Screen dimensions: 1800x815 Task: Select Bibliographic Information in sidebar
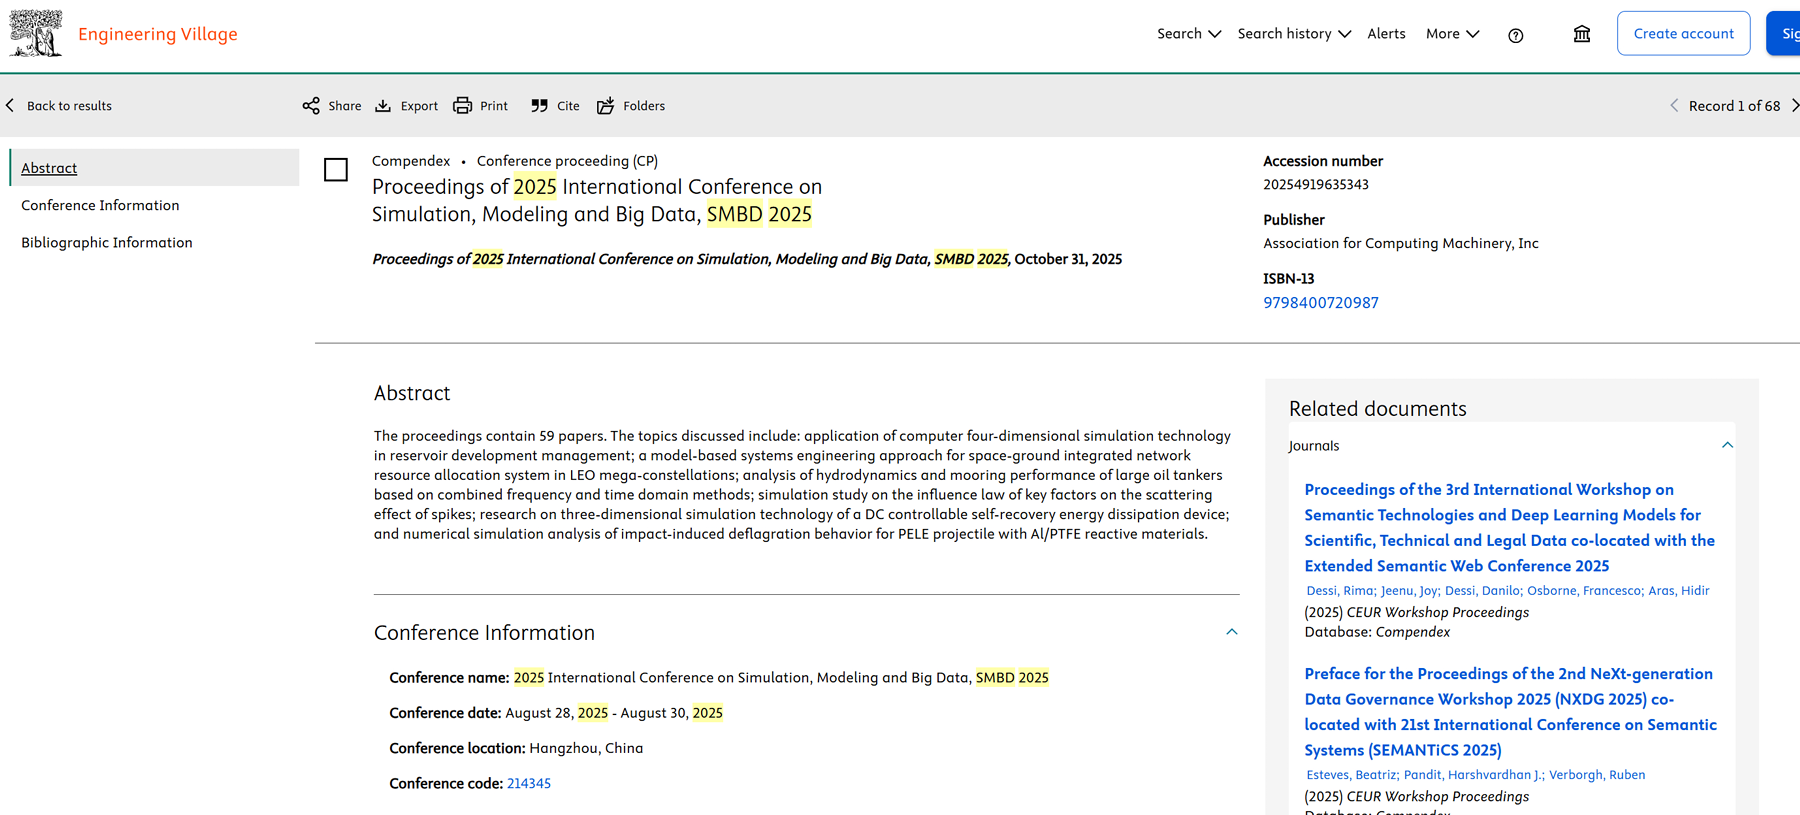pyautogui.click(x=107, y=242)
